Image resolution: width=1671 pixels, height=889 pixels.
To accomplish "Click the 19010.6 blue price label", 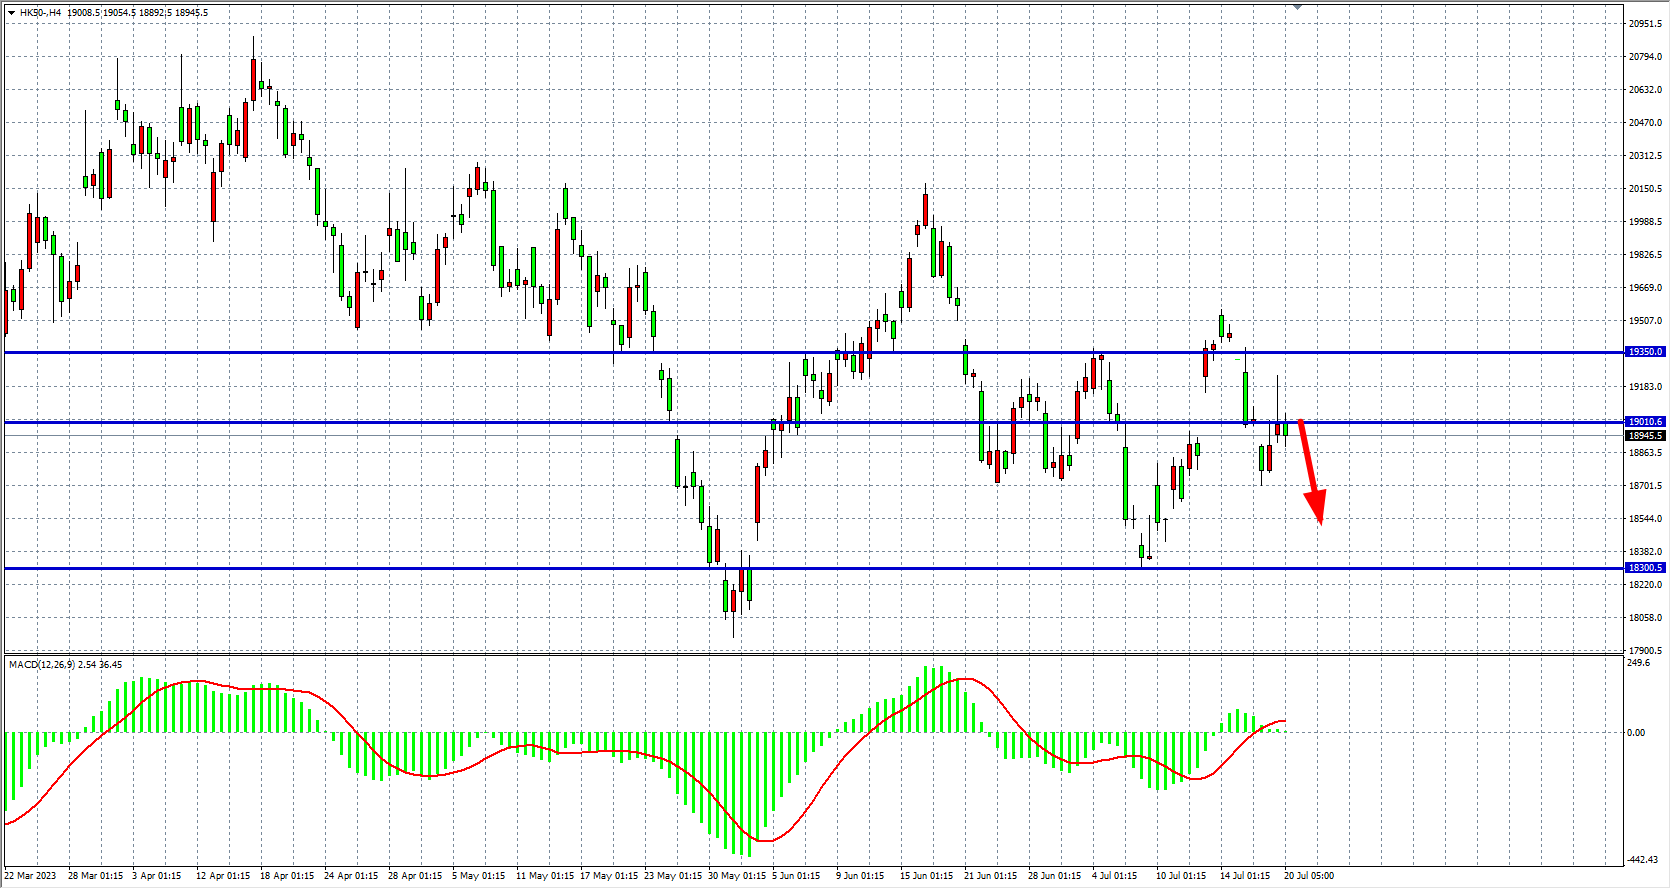I will pyautogui.click(x=1644, y=422).
